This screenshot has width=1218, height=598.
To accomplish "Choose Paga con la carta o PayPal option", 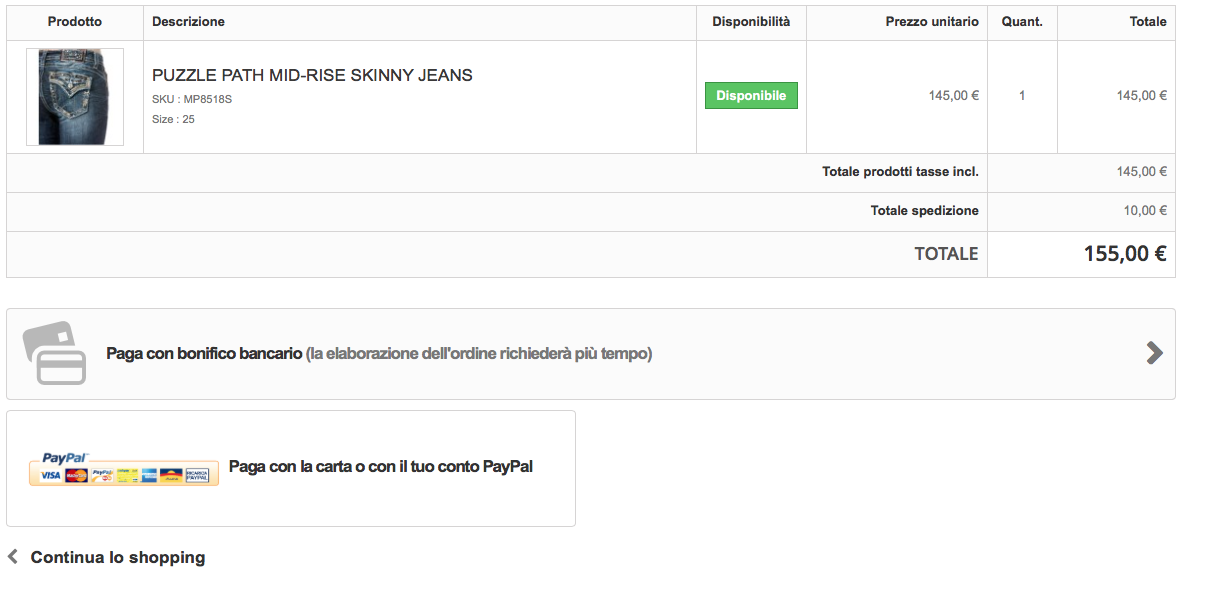I will pyautogui.click(x=291, y=468).
